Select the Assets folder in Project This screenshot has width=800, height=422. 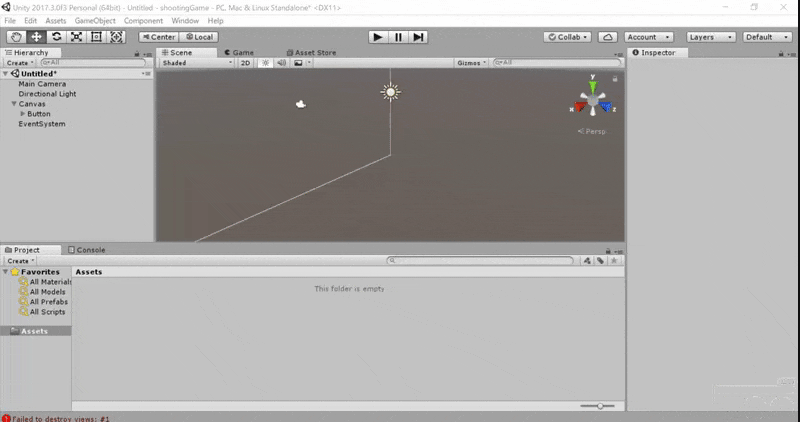36,331
